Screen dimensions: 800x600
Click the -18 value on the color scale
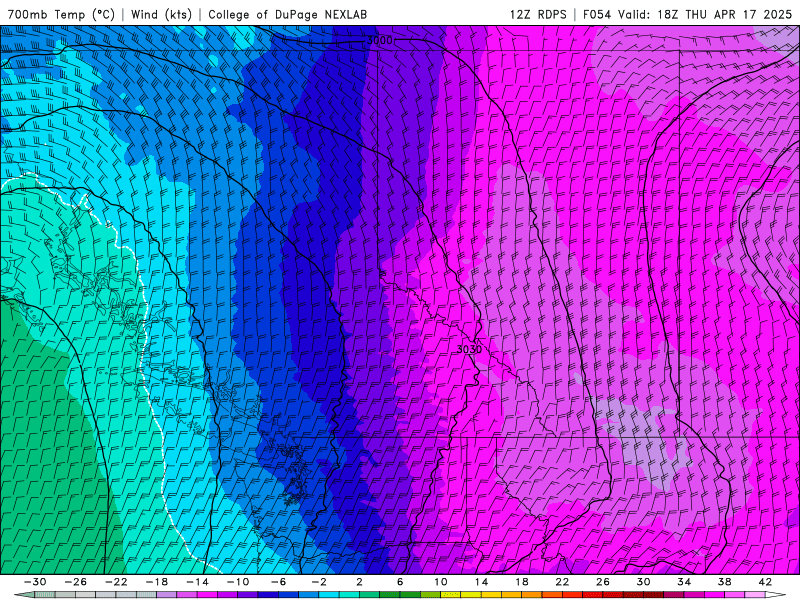click(x=157, y=582)
